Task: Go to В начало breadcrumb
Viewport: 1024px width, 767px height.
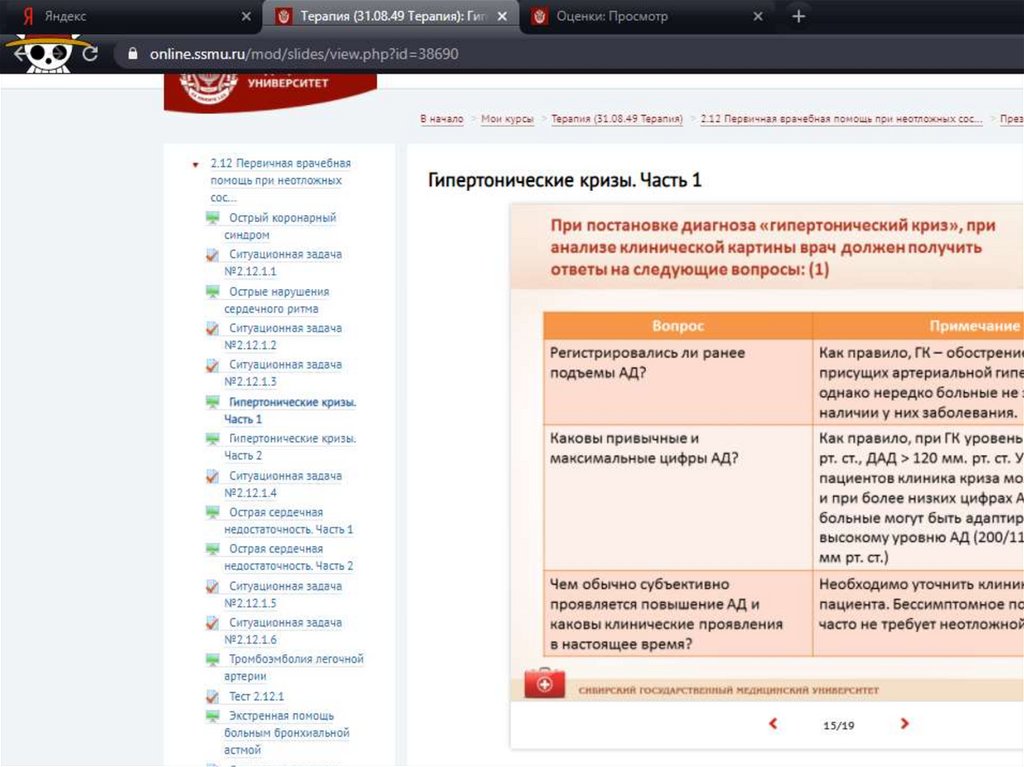Action: (441, 119)
